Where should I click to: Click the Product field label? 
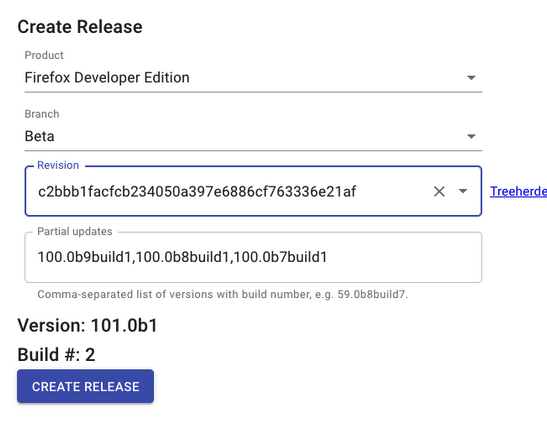pos(44,55)
